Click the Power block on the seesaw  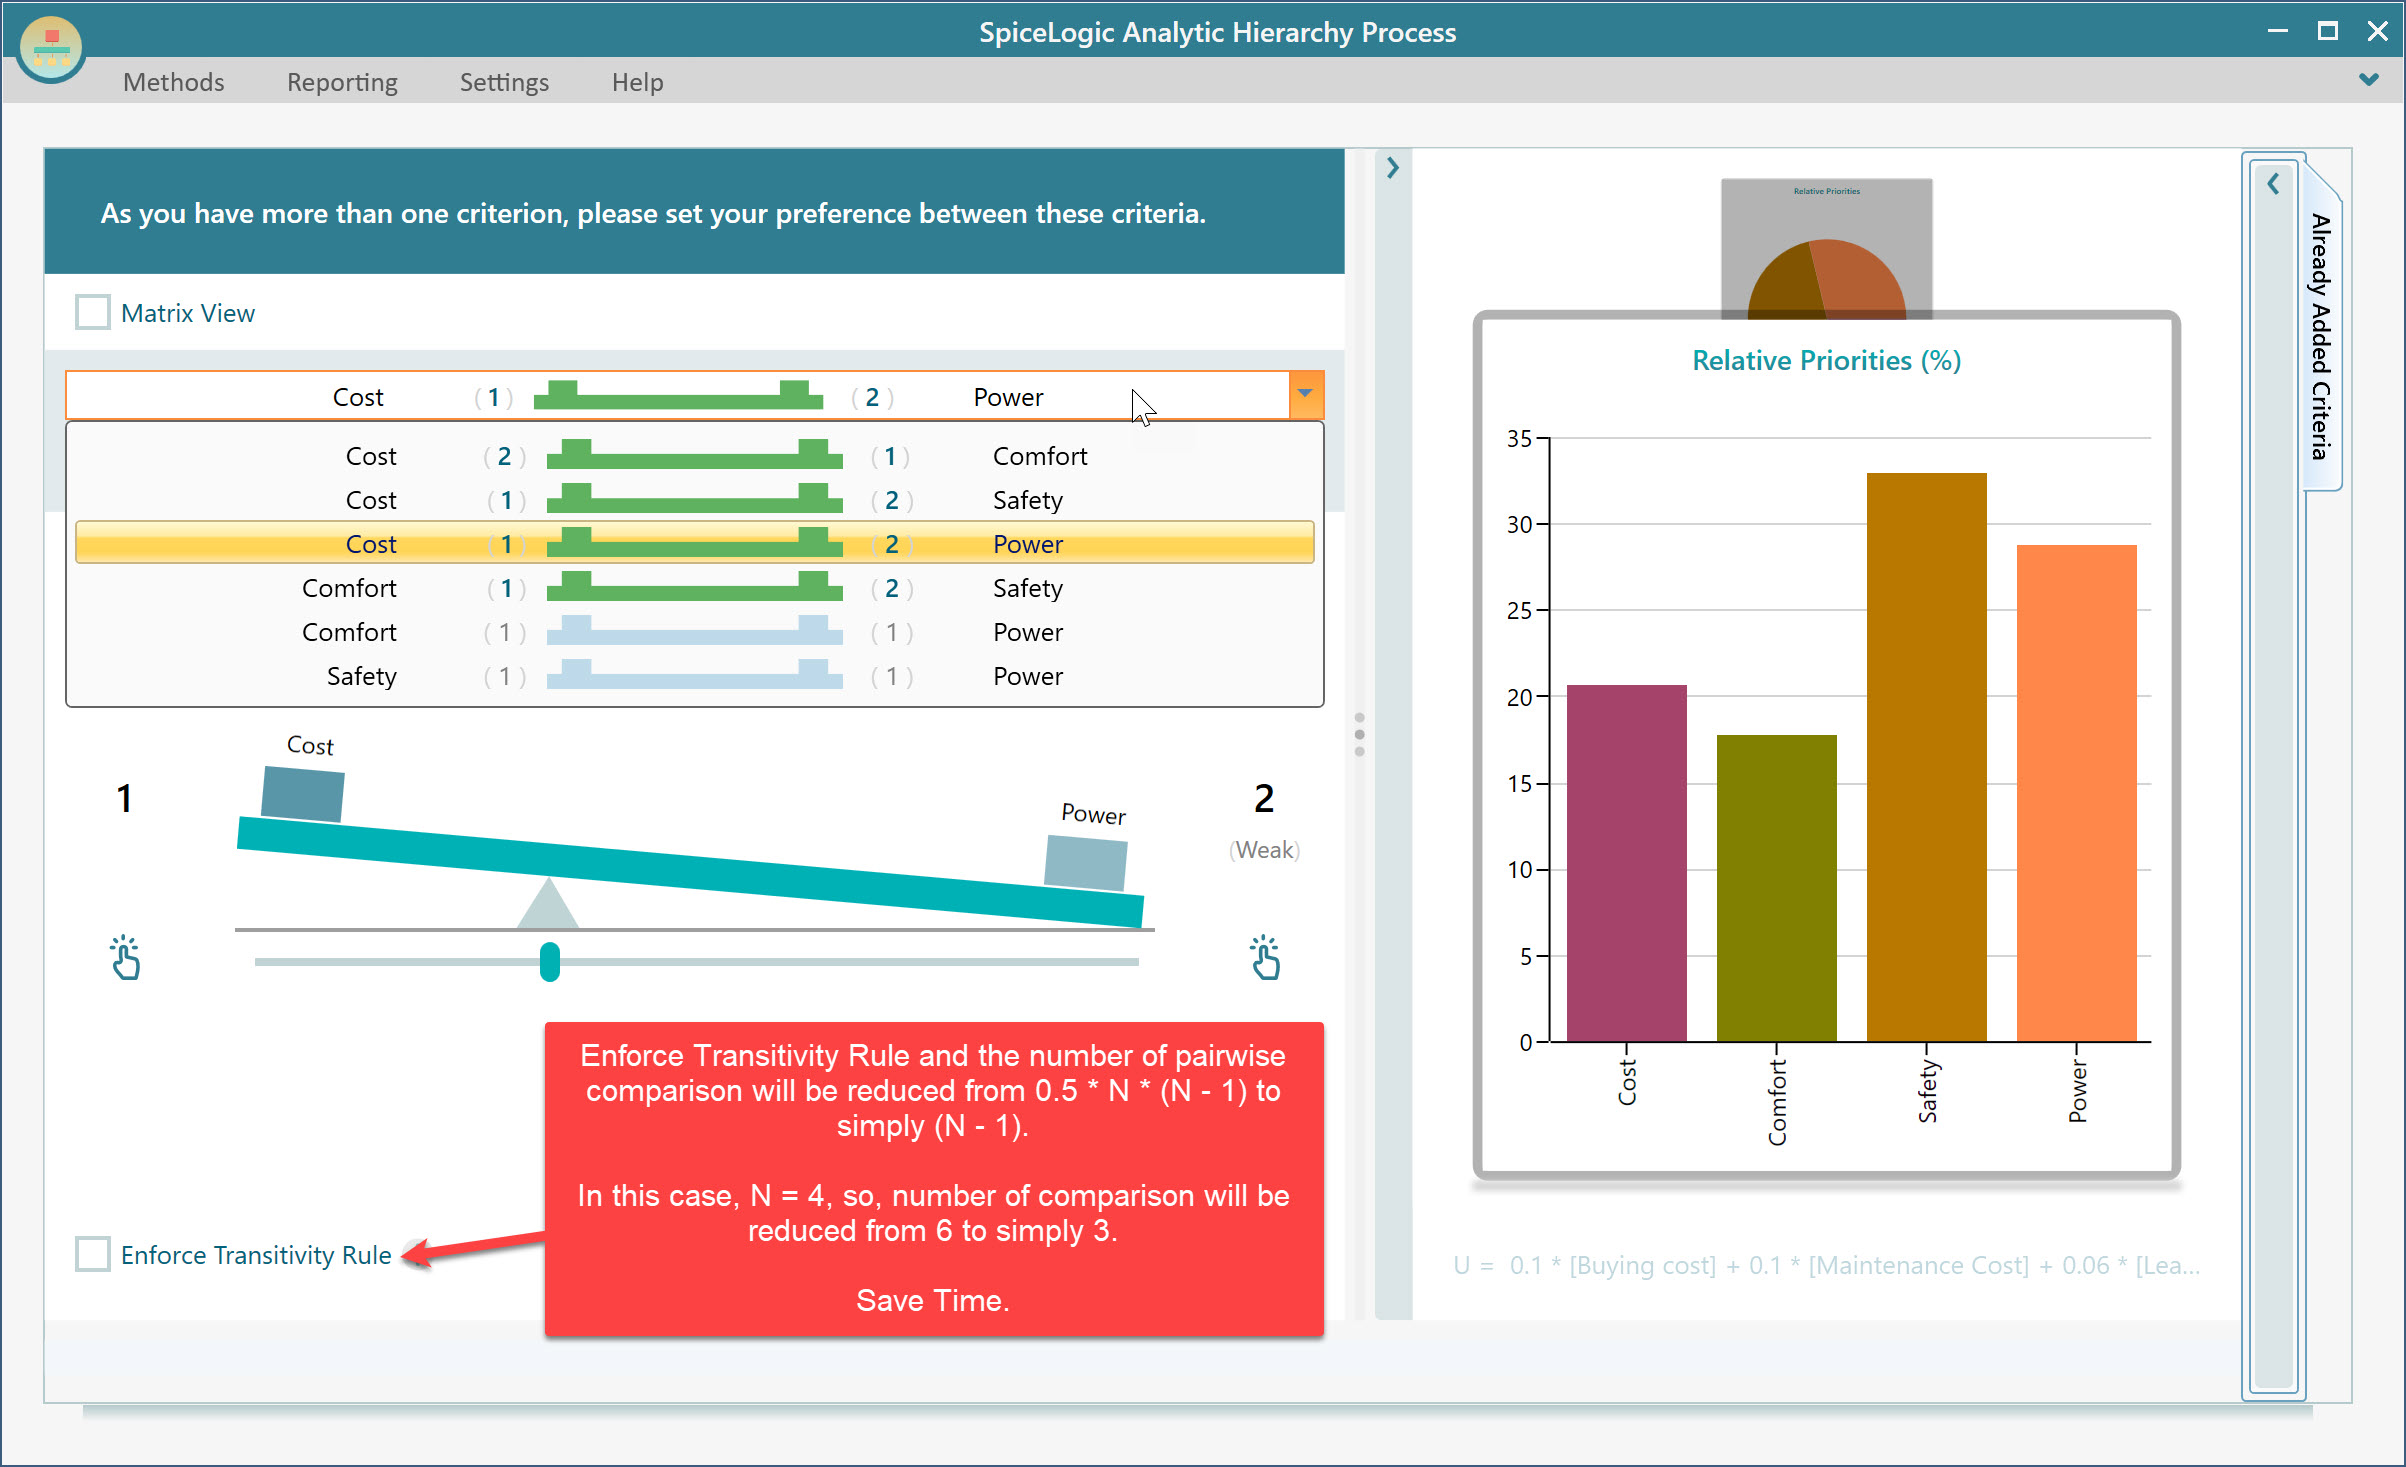(x=1086, y=862)
